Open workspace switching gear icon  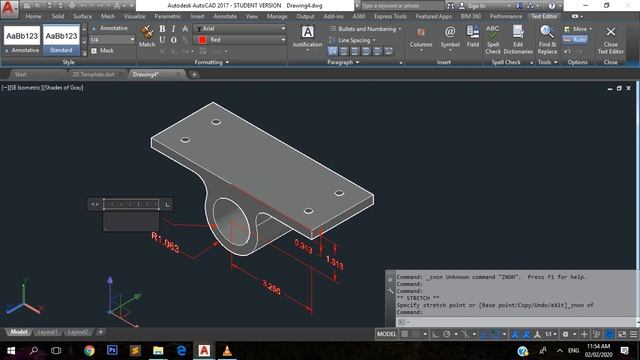click(565, 334)
